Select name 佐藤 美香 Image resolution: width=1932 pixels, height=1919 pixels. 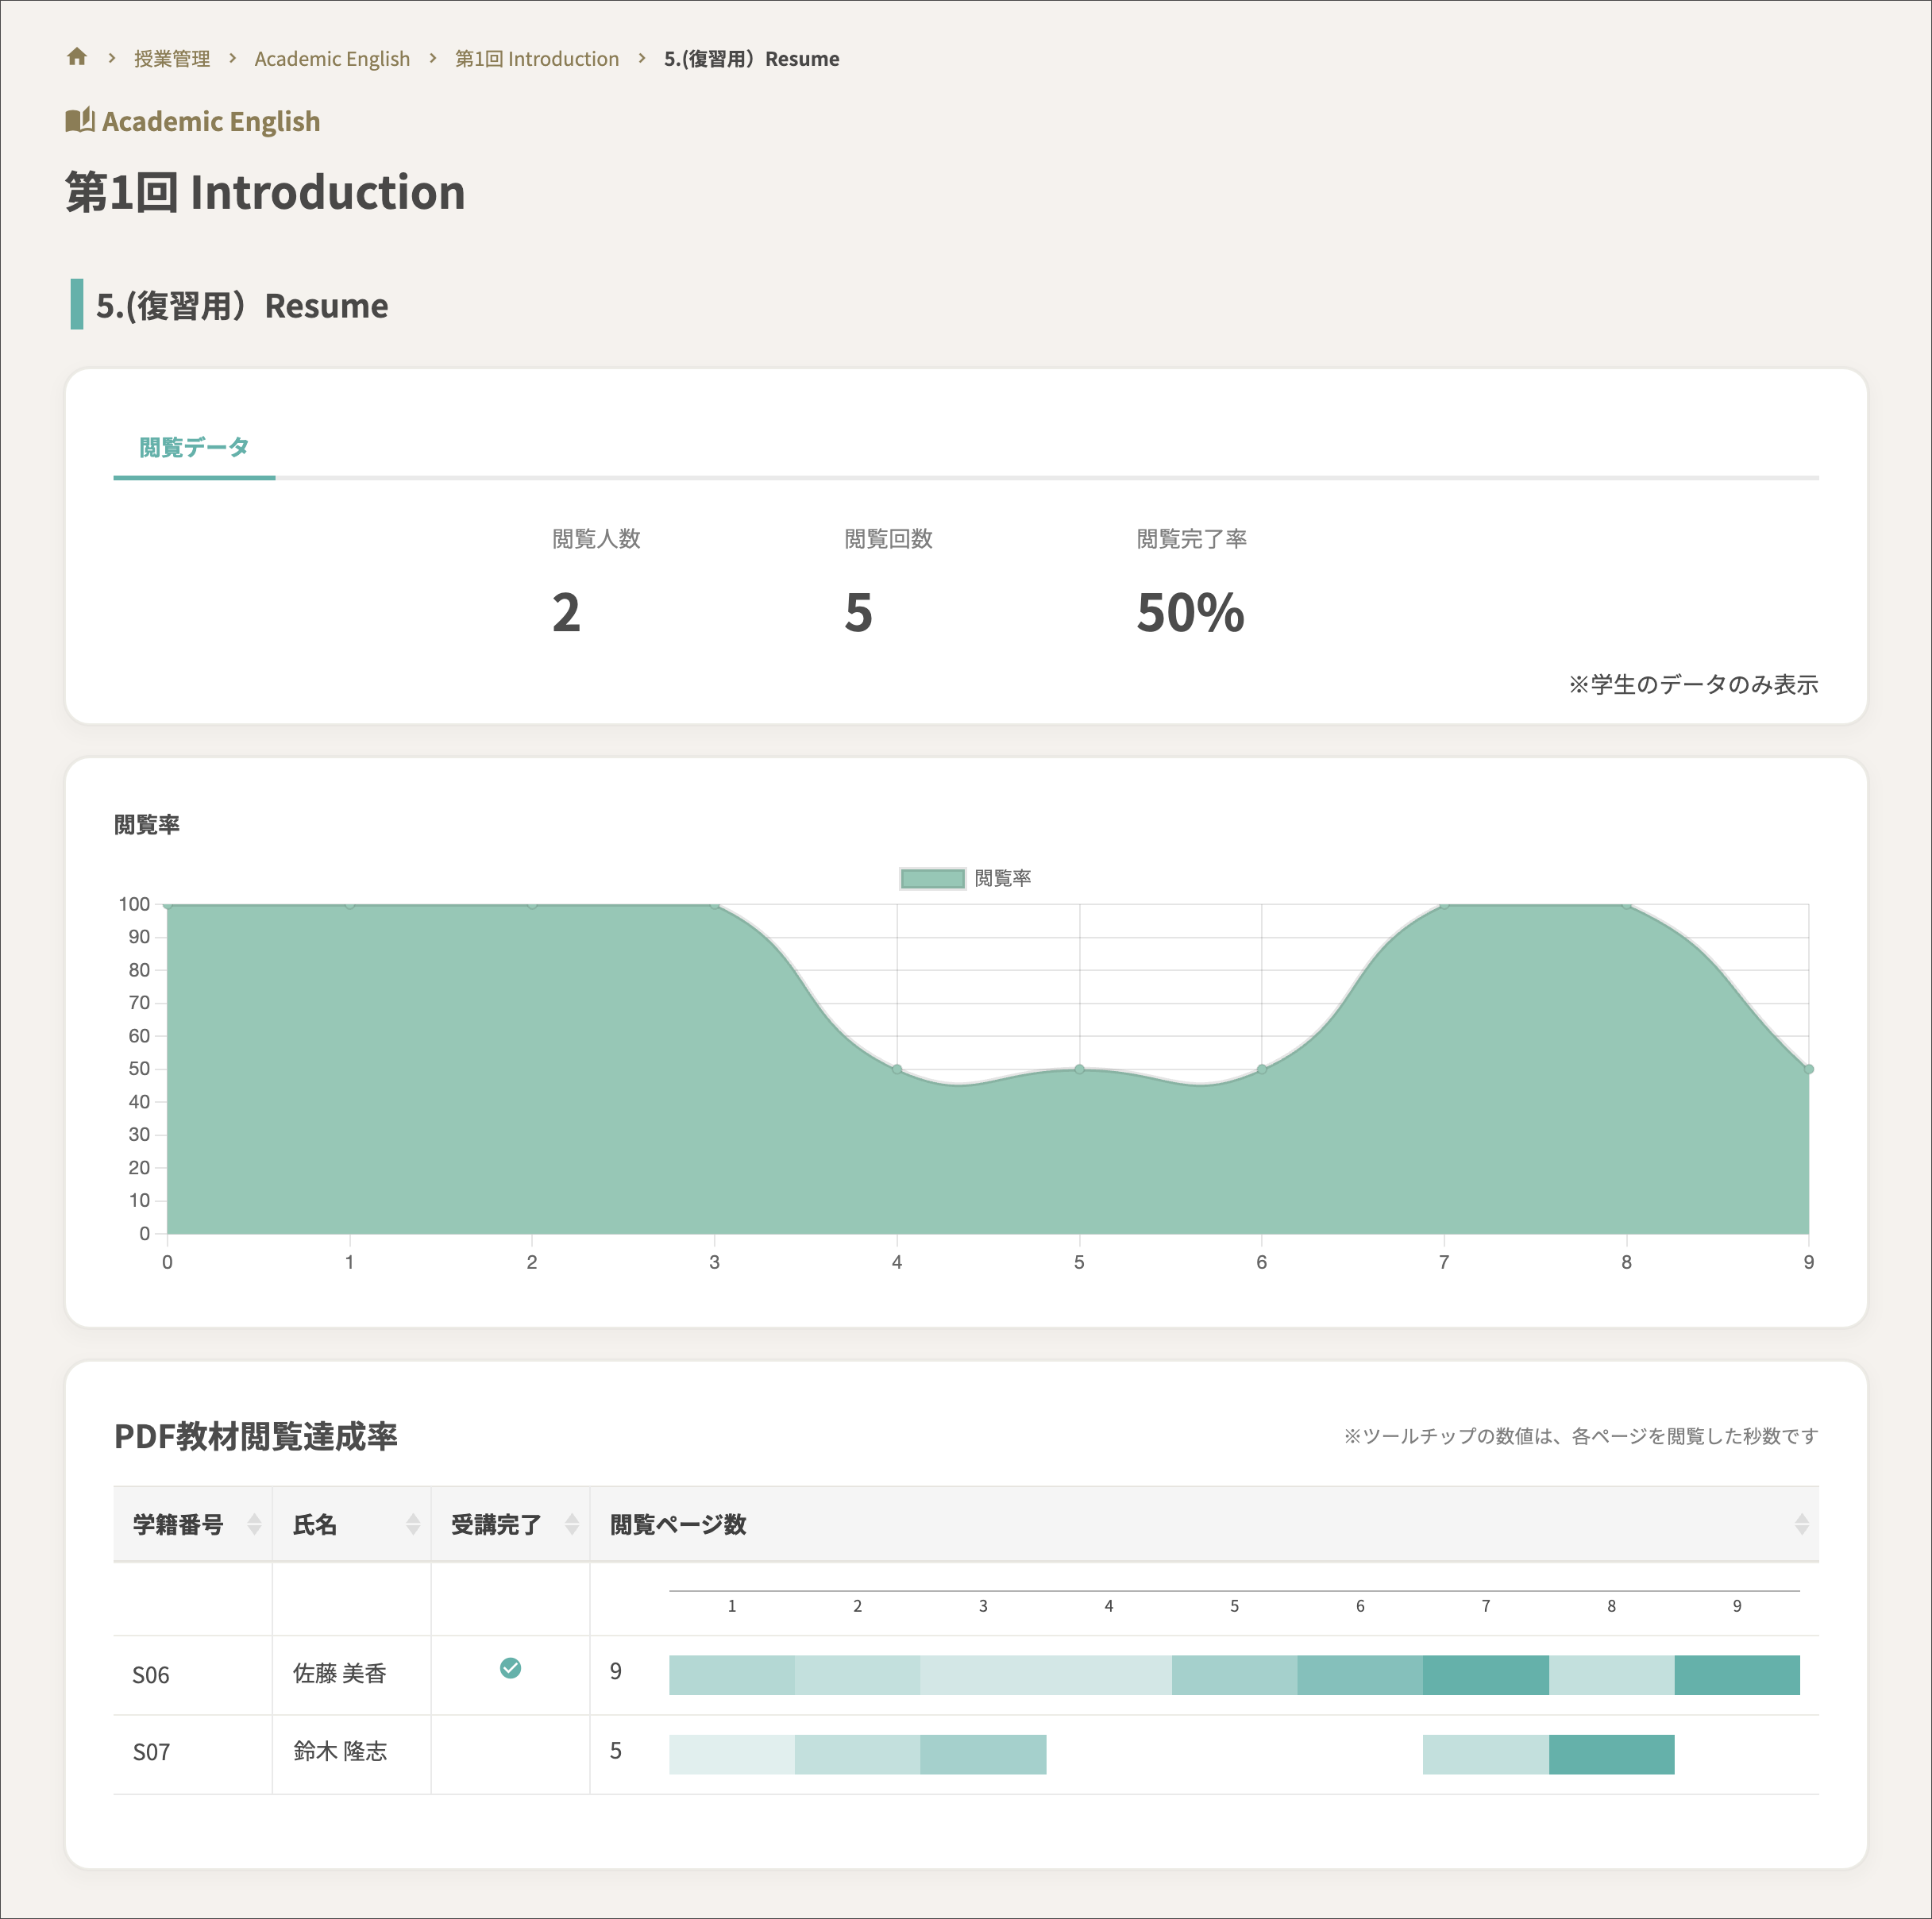[x=339, y=1673]
